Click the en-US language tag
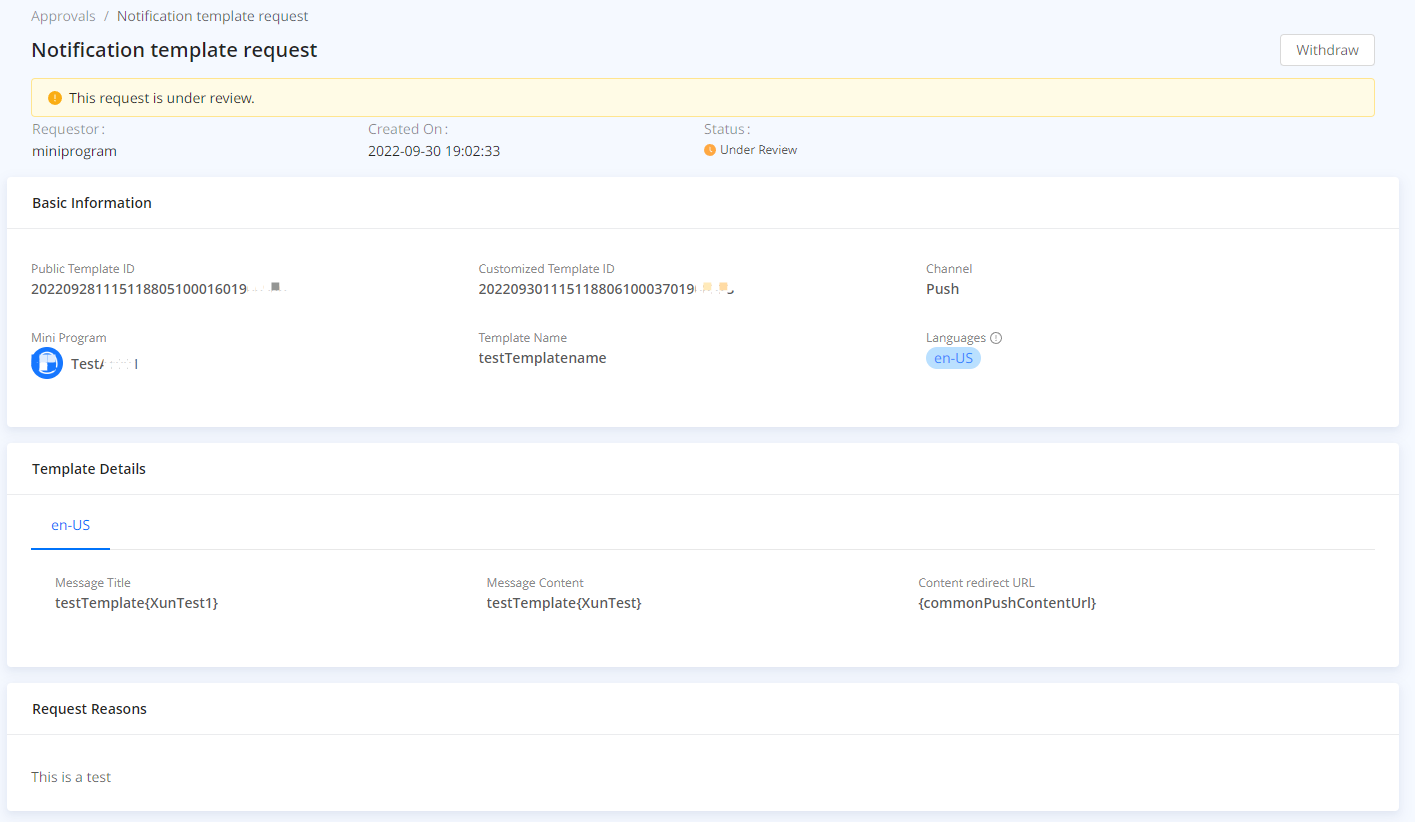Image resolution: width=1415 pixels, height=822 pixels. point(953,358)
